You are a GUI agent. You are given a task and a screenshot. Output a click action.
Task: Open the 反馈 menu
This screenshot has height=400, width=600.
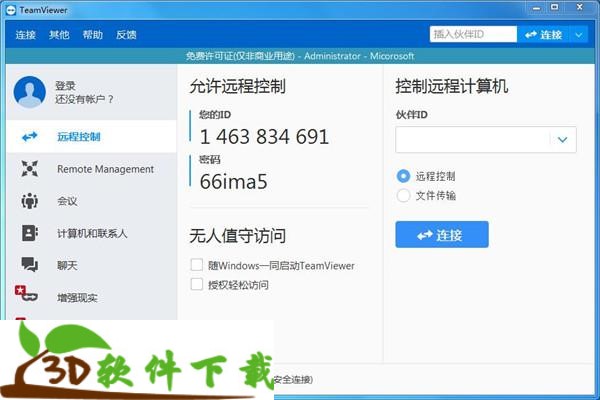coord(126,35)
